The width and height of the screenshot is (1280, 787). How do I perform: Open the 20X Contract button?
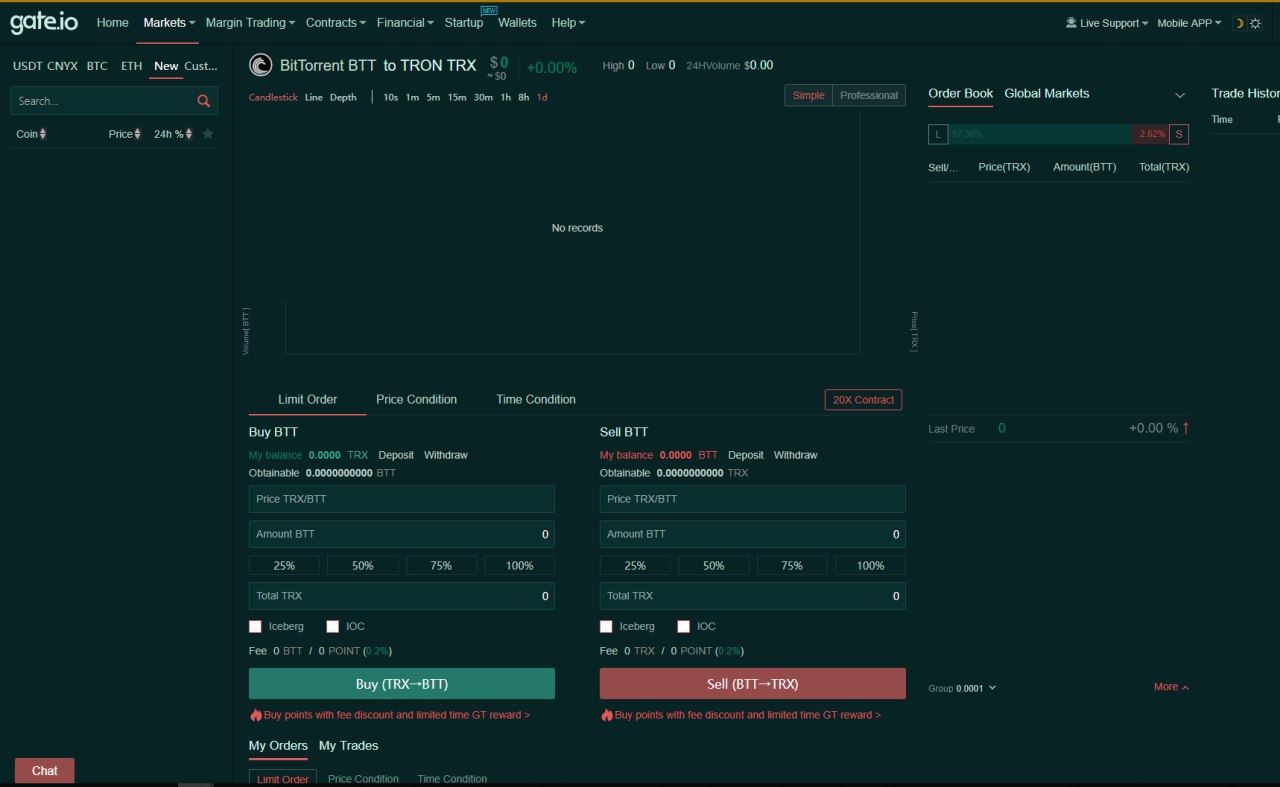pos(864,400)
